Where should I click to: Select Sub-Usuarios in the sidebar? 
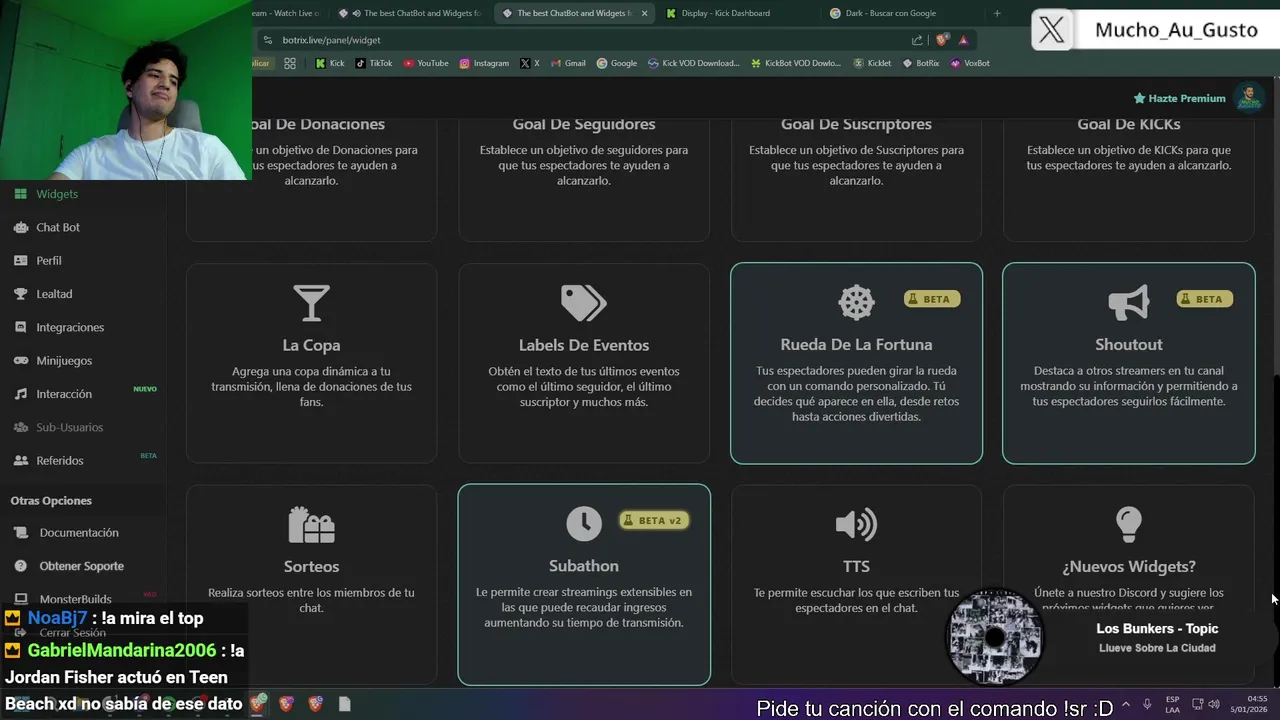(x=70, y=427)
